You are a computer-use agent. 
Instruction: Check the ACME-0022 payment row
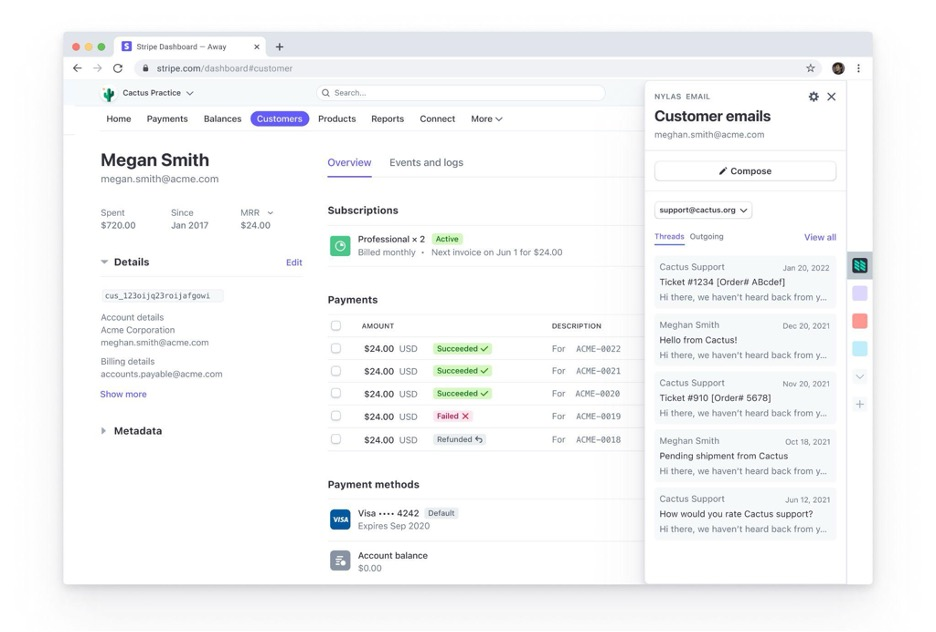point(336,348)
